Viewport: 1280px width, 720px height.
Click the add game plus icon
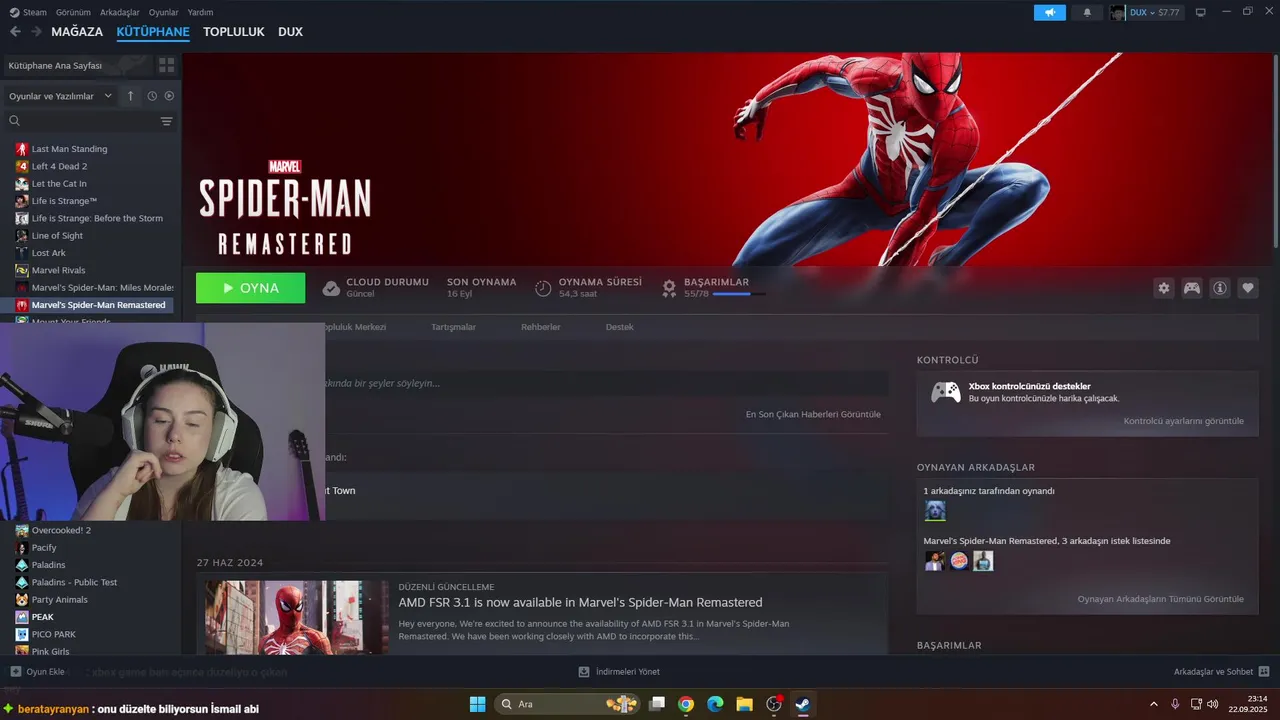click(15, 672)
